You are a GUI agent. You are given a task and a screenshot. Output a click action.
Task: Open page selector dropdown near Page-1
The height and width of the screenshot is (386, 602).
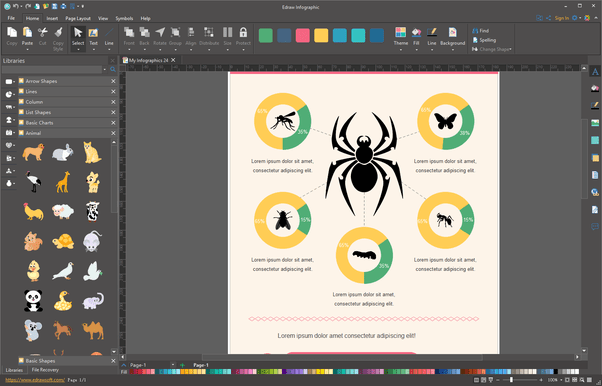coord(172,365)
